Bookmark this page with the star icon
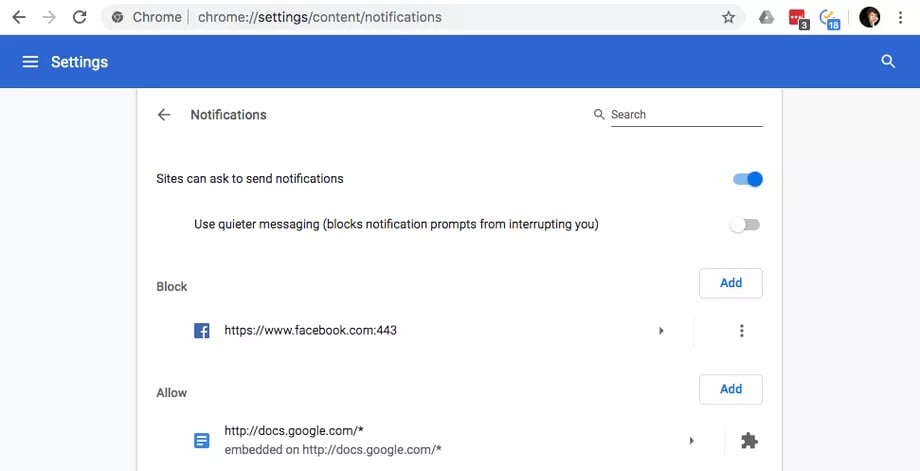920x471 pixels. [x=728, y=17]
